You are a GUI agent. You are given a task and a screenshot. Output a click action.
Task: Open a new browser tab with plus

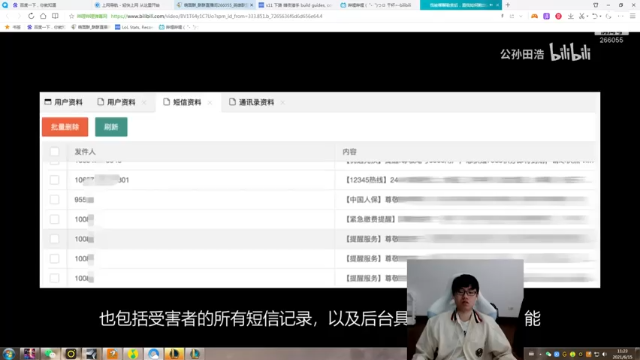[x=508, y=5]
